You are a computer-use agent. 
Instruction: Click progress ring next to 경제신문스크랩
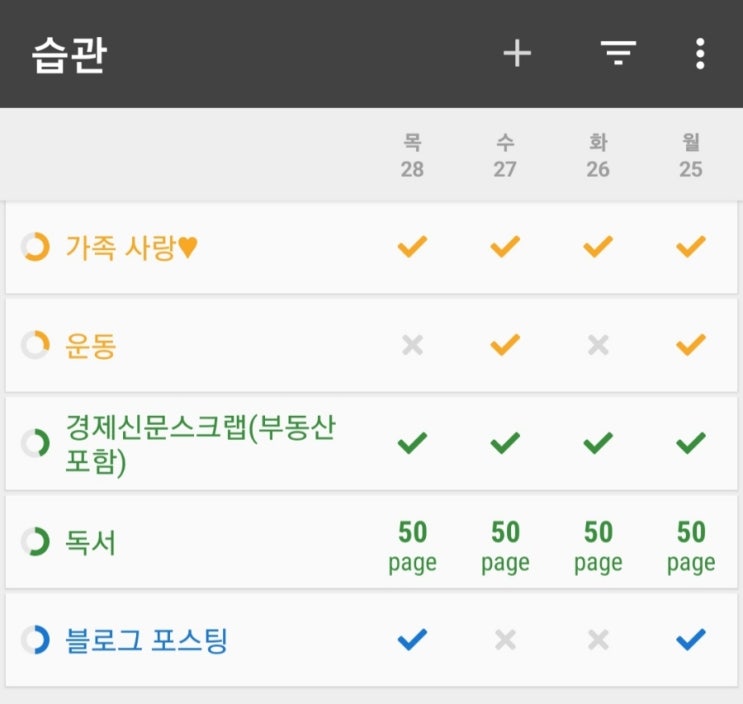36,443
